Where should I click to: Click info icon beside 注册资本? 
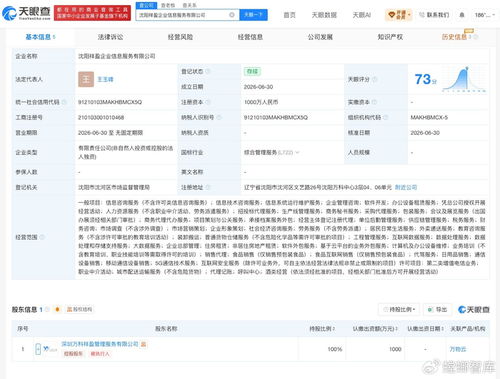tap(208, 102)
